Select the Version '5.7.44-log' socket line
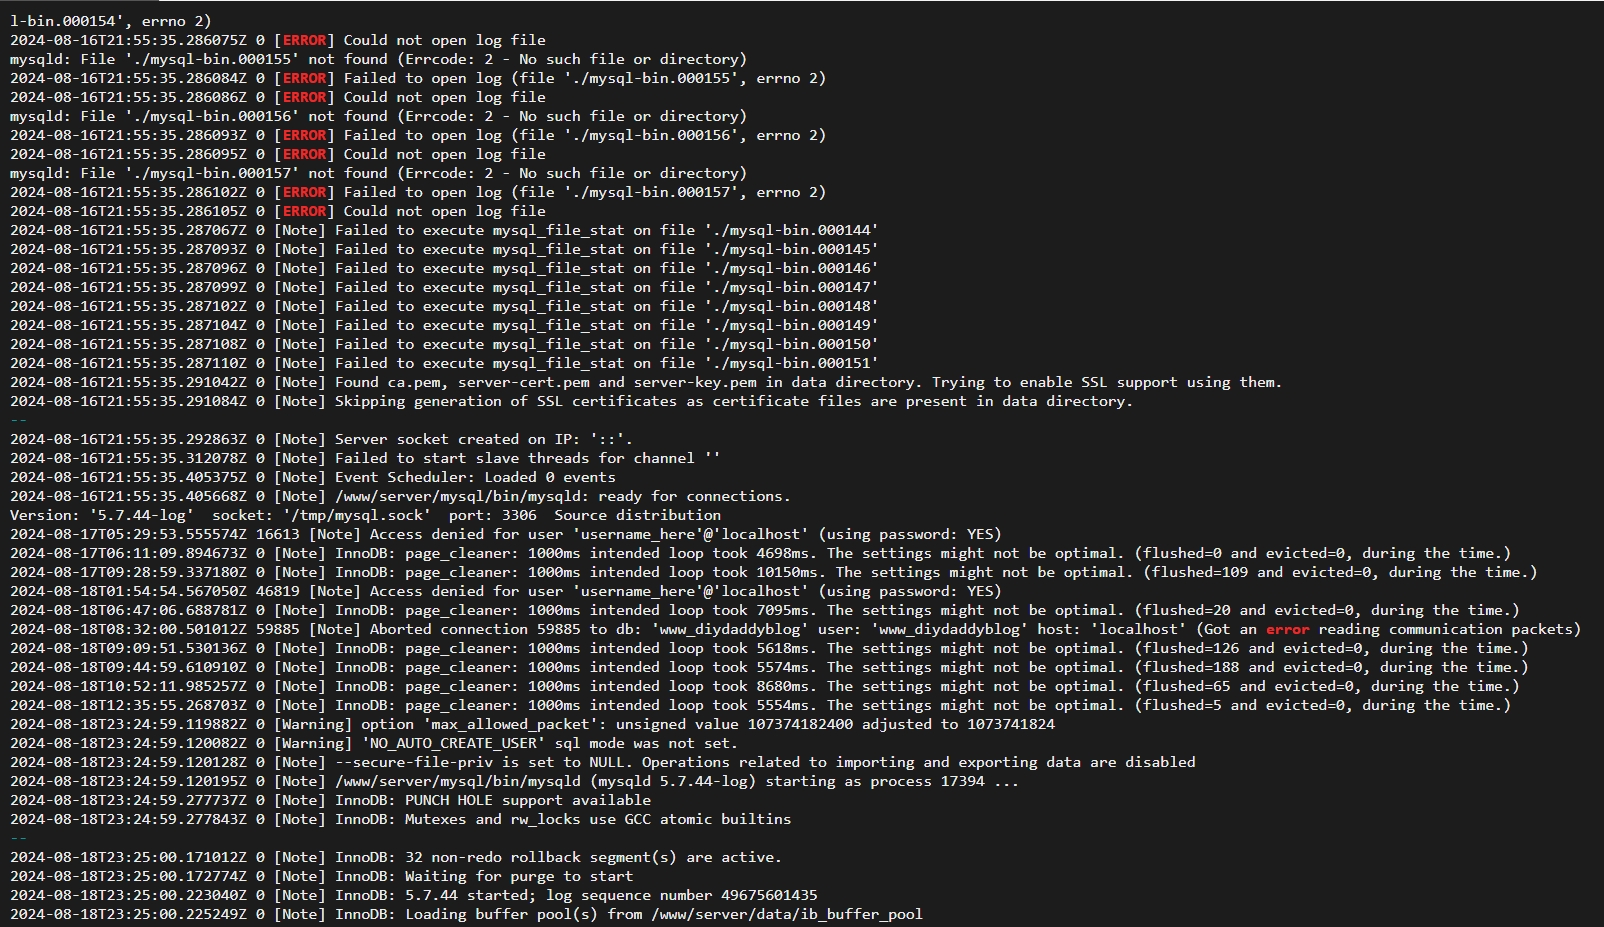This screenshot has height=927, width=1604. pyautogui.click(x=365, y=515)
